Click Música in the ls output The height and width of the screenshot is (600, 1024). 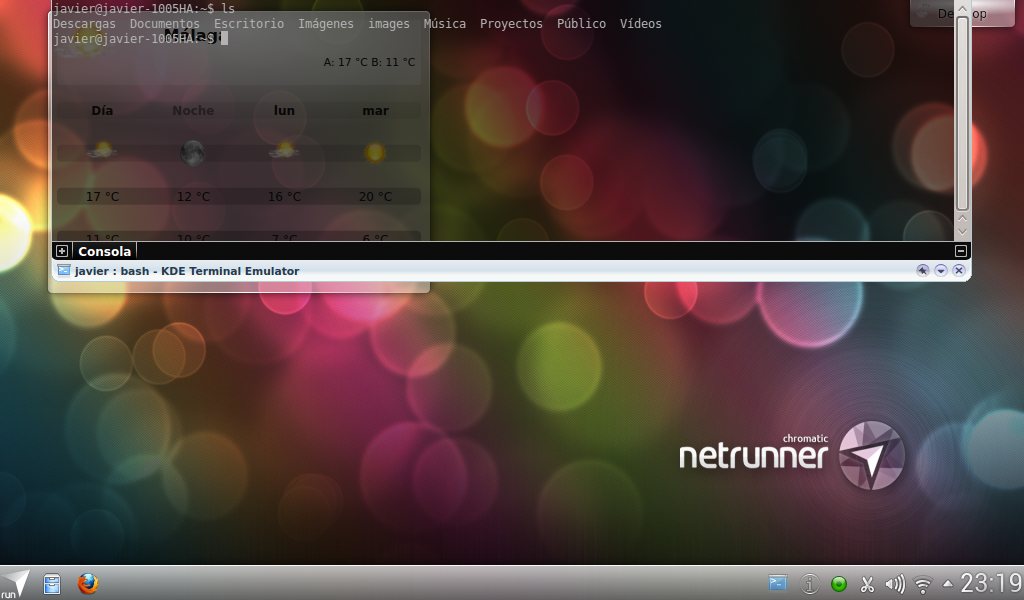click(444, 24)
